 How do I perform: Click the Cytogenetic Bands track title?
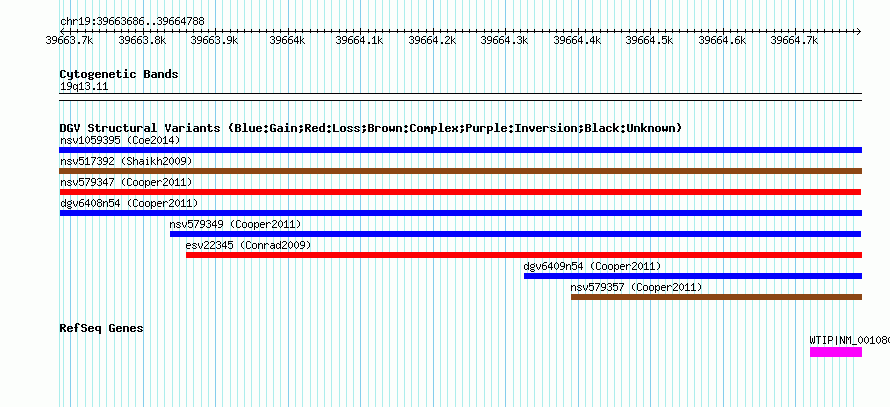[x=119, y=74]
